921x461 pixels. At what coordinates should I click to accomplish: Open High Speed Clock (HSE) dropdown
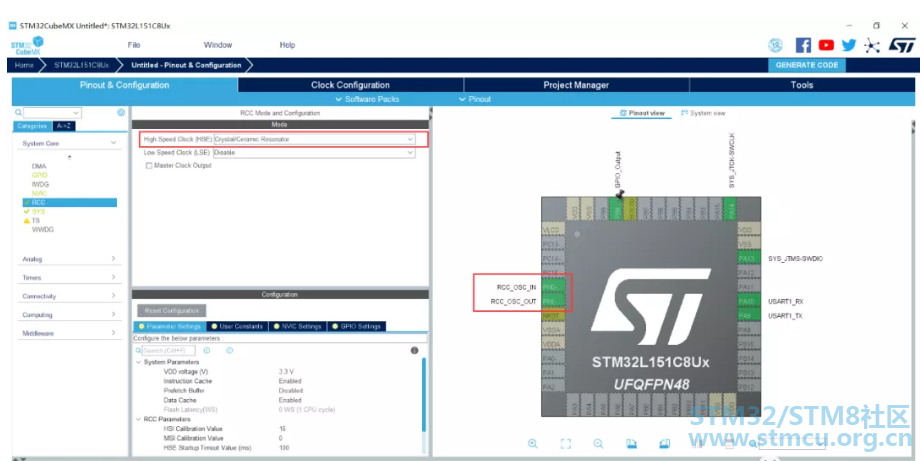click(314, 139)
